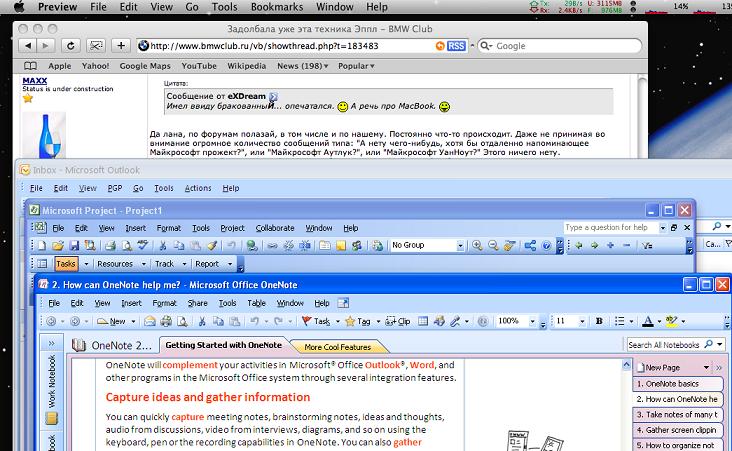Open the Bookmarks menu in macOS menu bar
The image size is (732, 451).
pyautogui.click(x=277, y=7)
